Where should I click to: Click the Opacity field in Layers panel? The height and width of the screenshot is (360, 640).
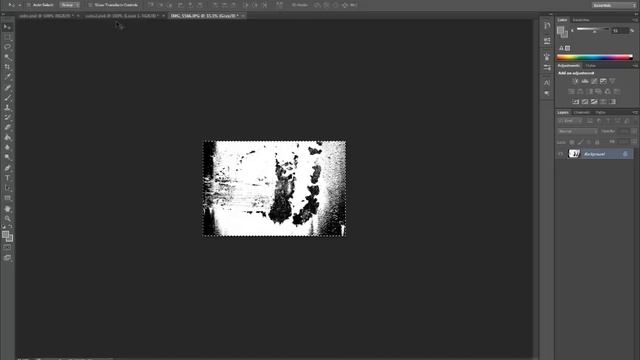coord(623,131)
